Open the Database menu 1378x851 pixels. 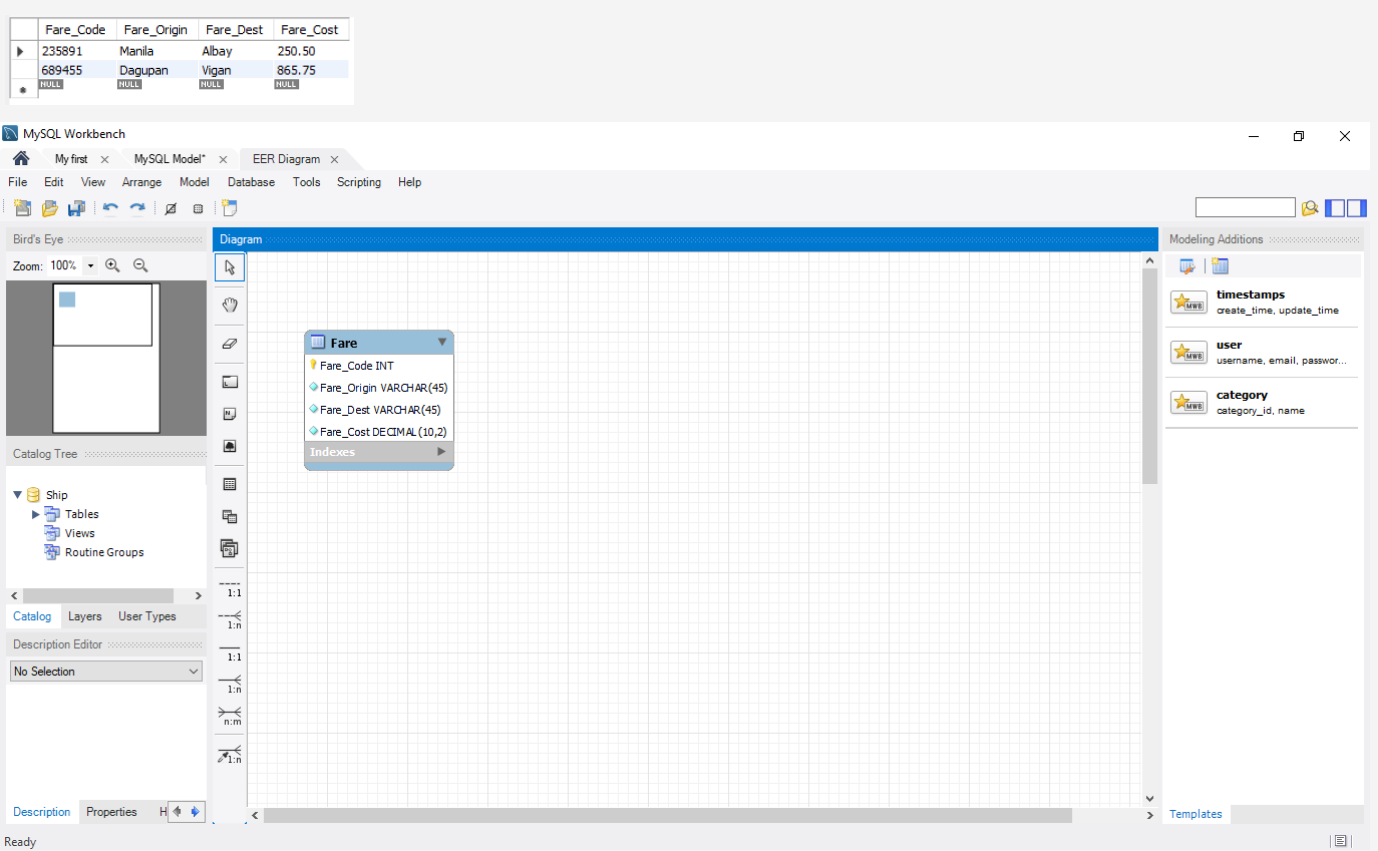(250, 182)
